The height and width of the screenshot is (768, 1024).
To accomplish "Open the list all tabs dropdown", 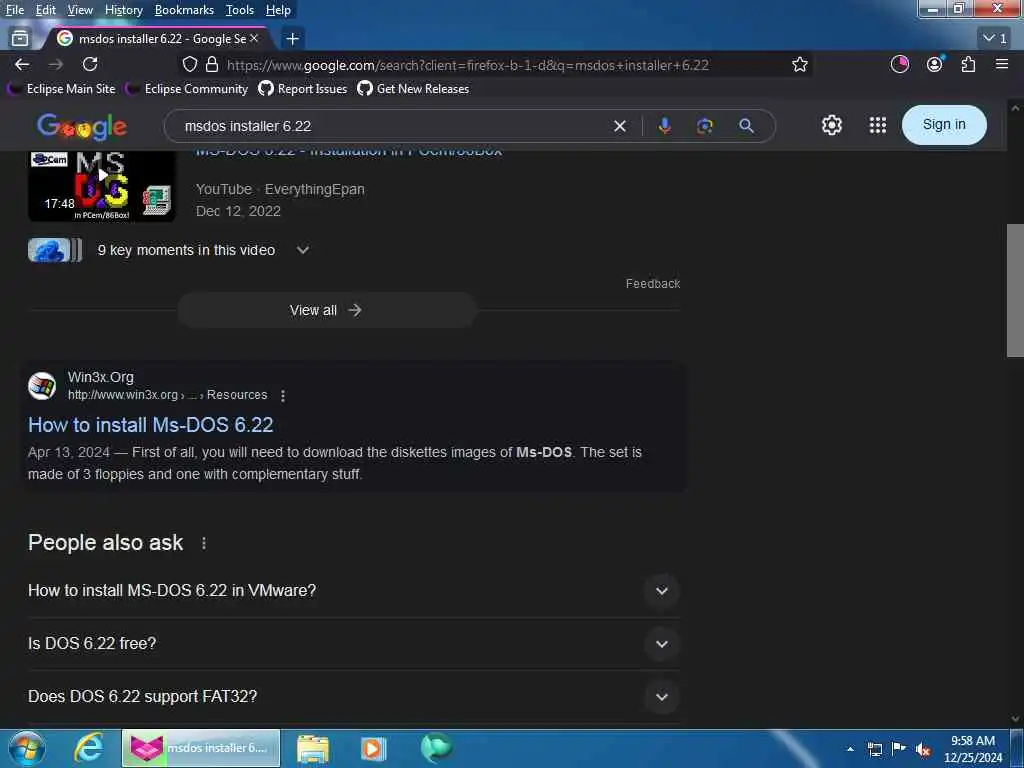I will click(995, 39).
